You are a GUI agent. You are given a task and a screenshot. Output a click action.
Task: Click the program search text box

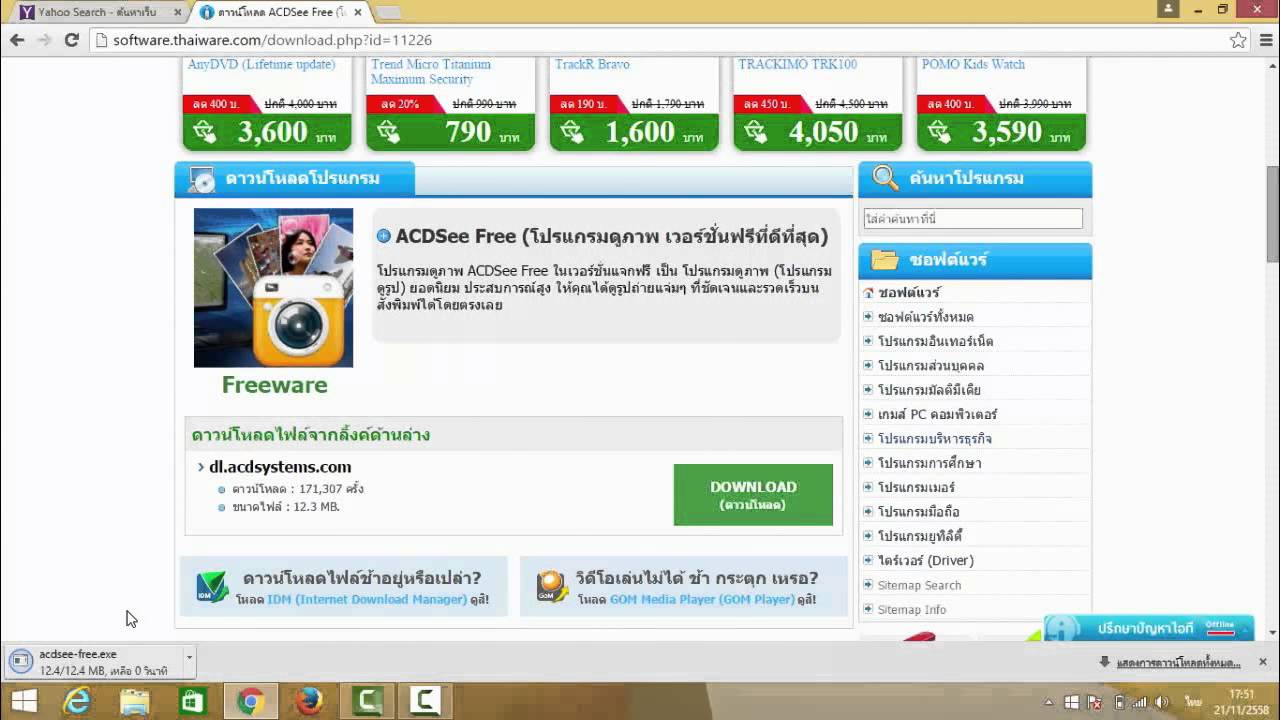coord(973,218)
